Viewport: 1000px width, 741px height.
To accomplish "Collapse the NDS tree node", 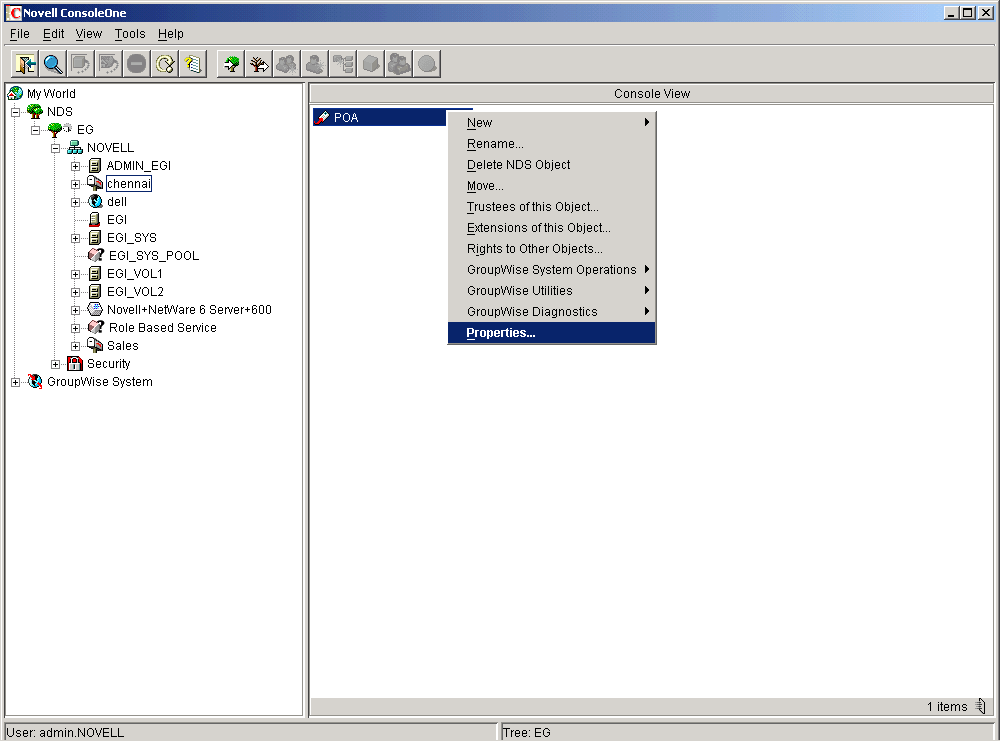I will pyautogui.click(x=15, y=112).
